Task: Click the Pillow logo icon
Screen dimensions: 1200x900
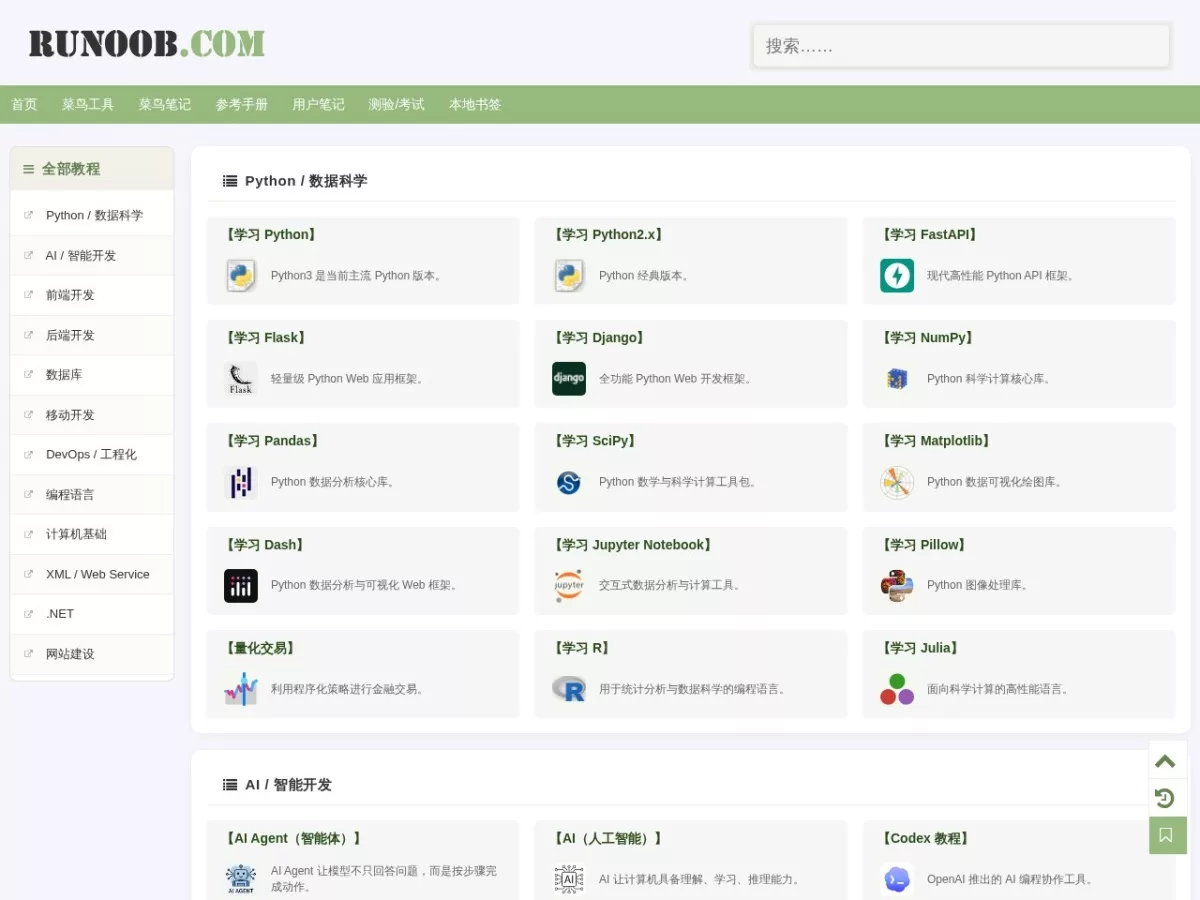Action: (897, 586)
